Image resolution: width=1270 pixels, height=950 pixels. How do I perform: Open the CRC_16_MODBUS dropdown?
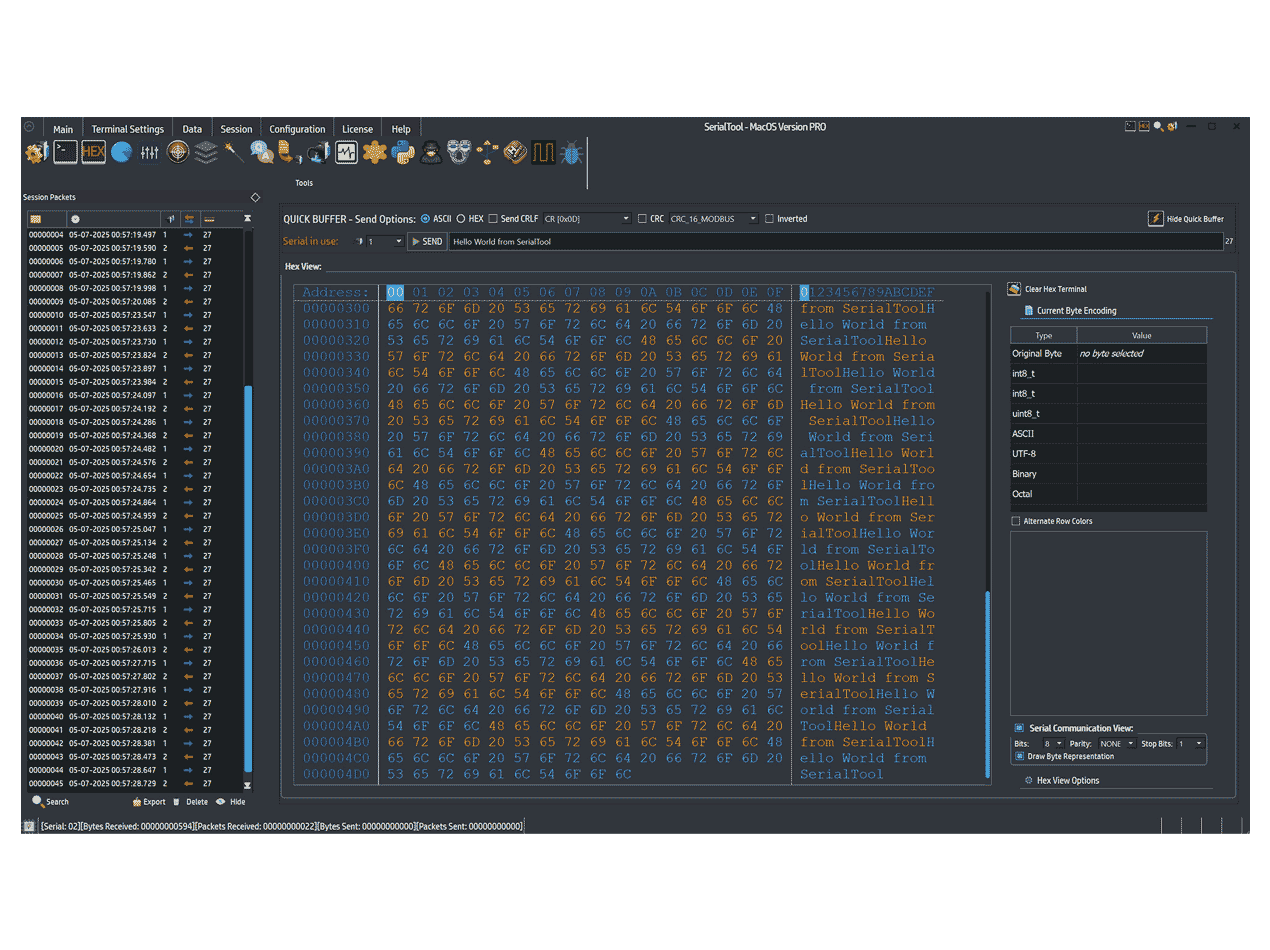(713, 218)
